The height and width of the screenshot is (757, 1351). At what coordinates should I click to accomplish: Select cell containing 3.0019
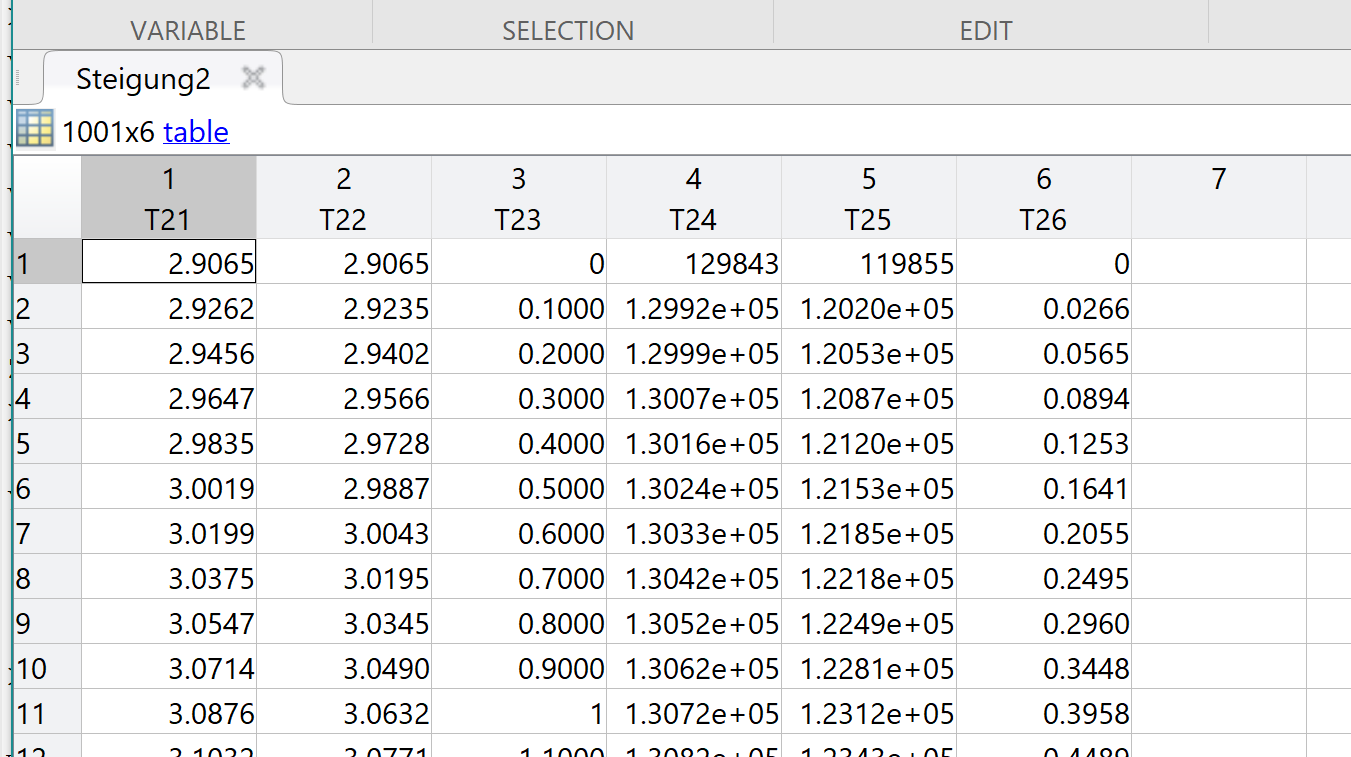coord(169,489)
